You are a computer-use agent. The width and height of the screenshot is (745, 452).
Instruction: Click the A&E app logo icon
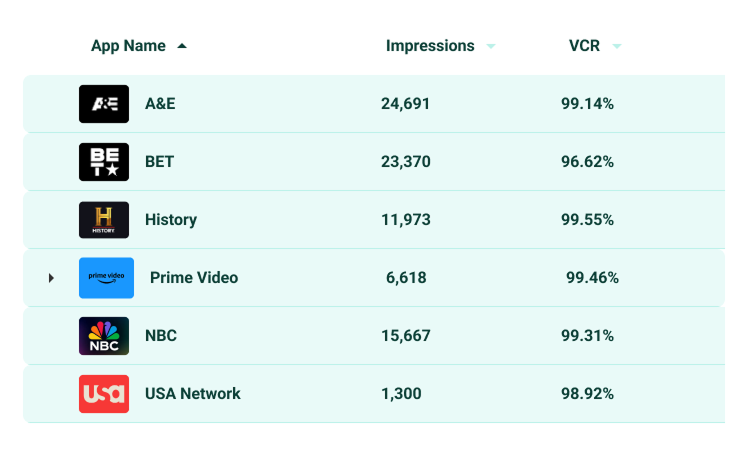click(x=104, y=104)
